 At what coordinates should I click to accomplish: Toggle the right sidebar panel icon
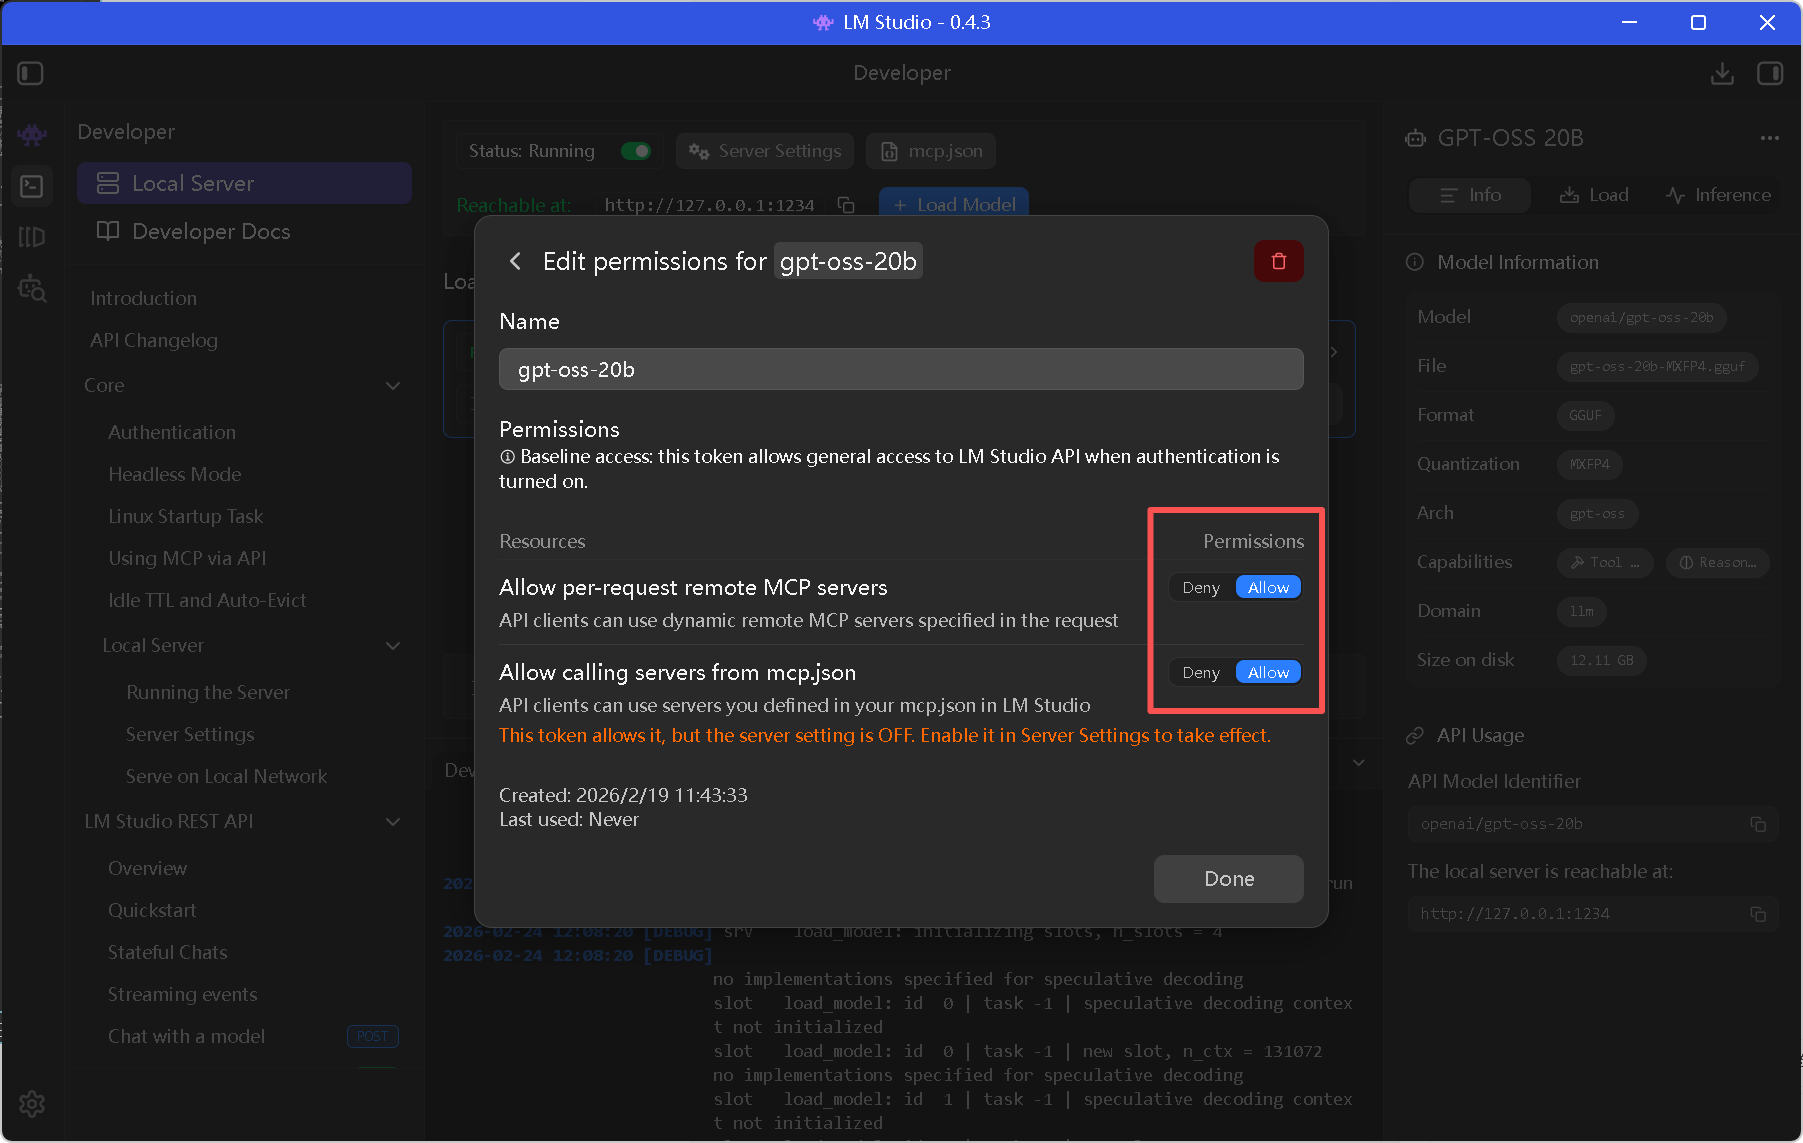1770,73
